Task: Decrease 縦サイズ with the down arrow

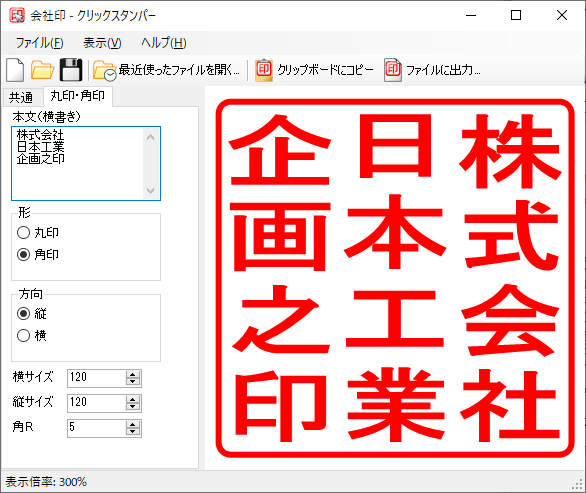Action: point(133,407)
